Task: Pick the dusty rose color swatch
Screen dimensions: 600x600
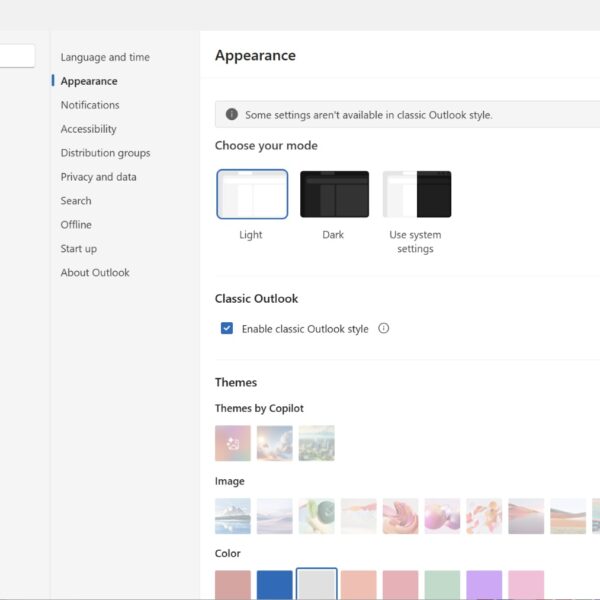Action: [x=233, y=585]
